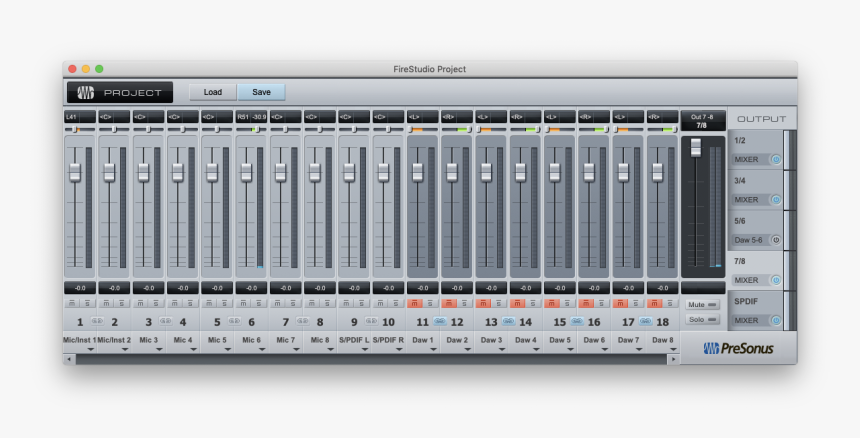Viewport: 860px width, 438px height.
Task: Solo channel 18 Daw 8
Action: click(670, 303)
